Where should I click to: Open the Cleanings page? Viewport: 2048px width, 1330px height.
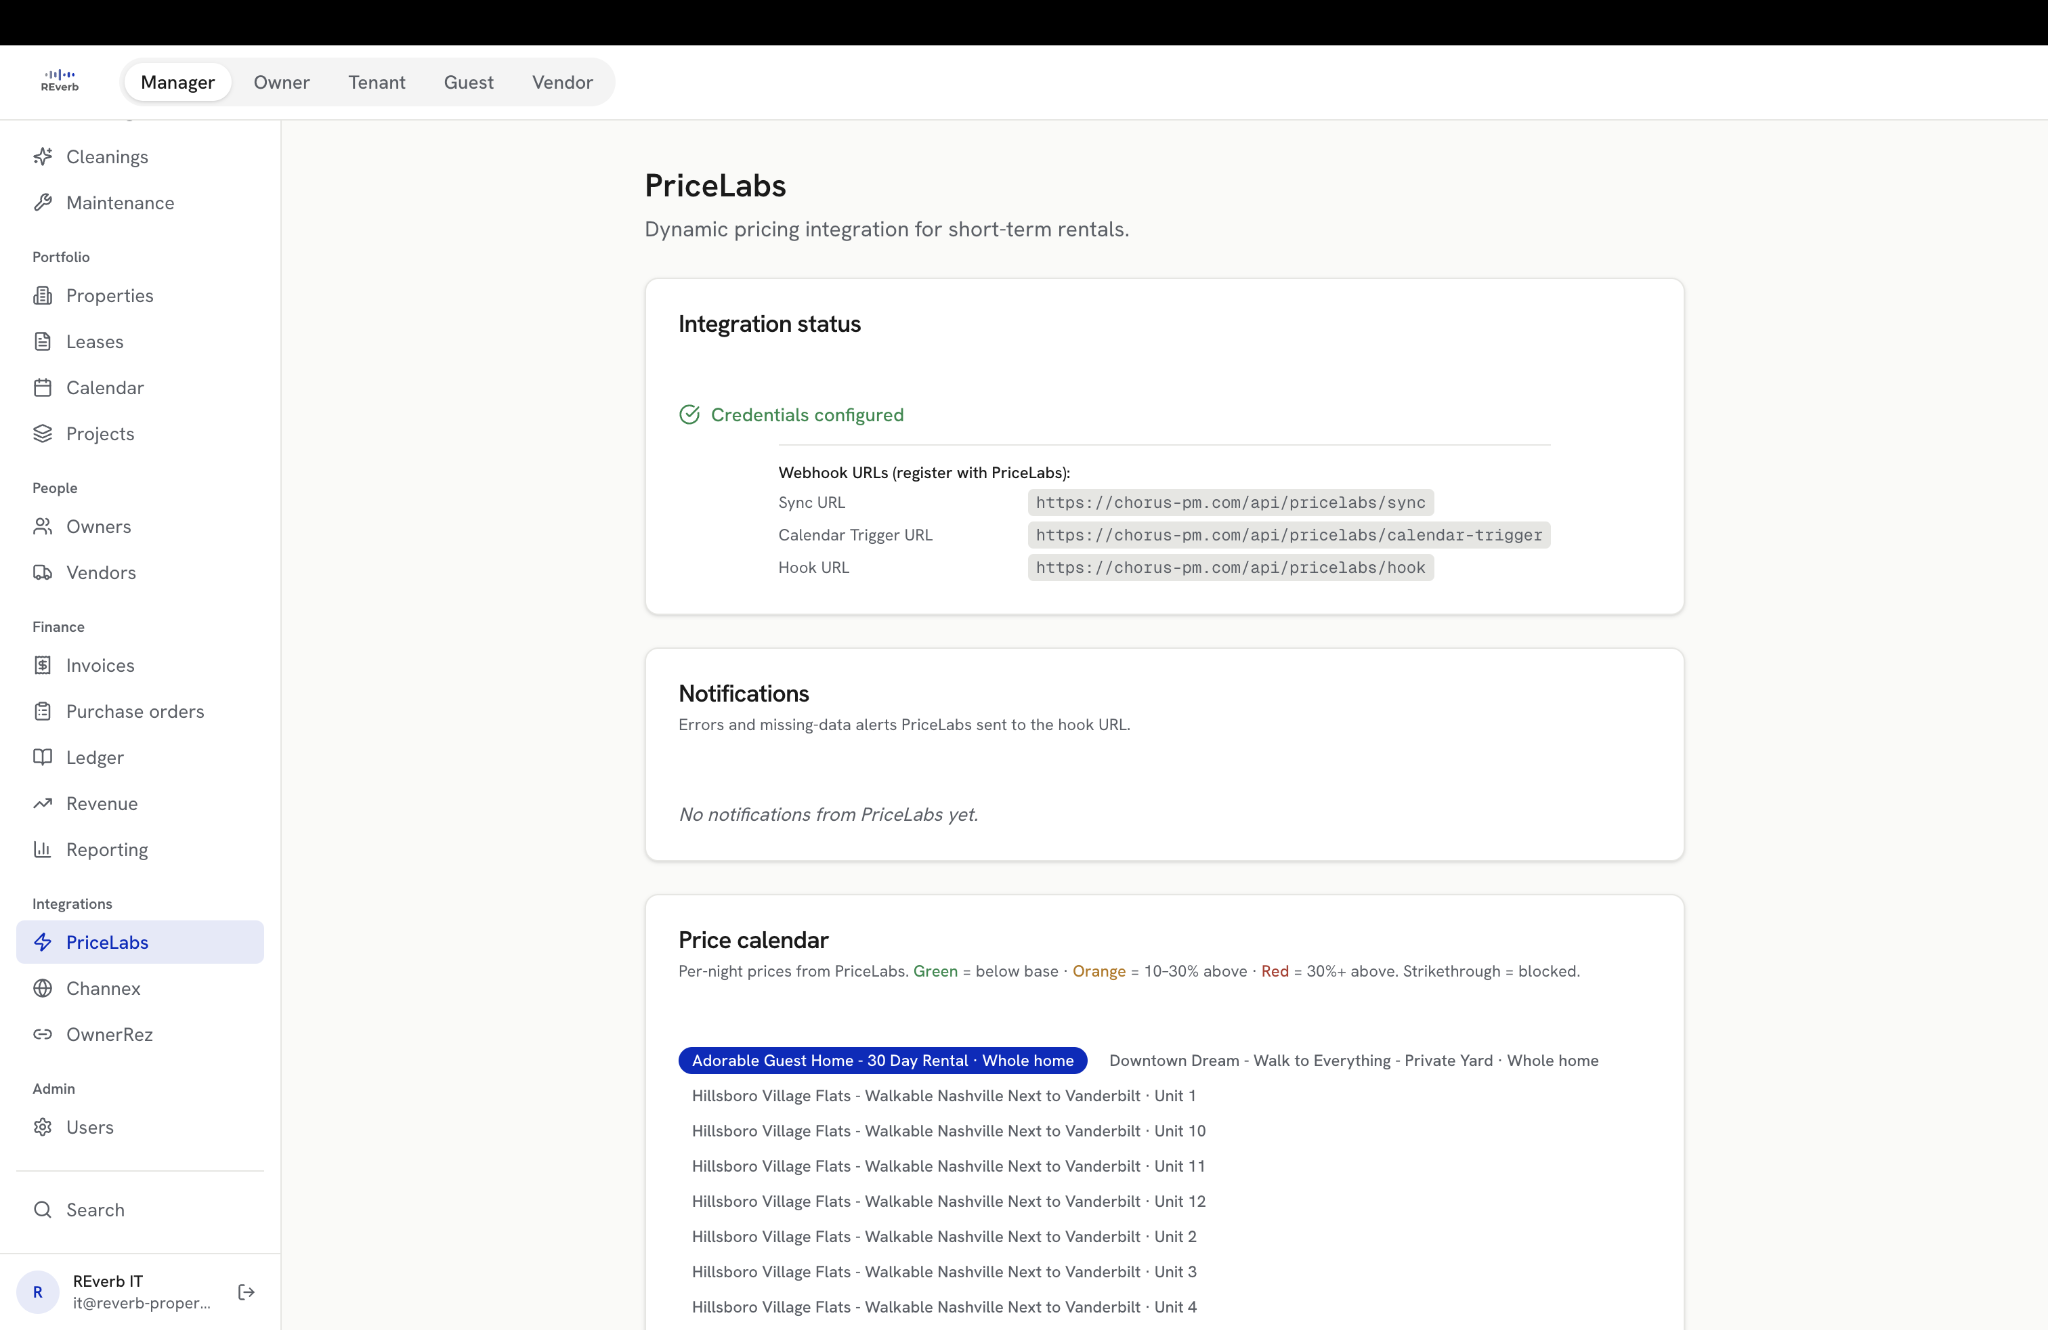[140, 157]
